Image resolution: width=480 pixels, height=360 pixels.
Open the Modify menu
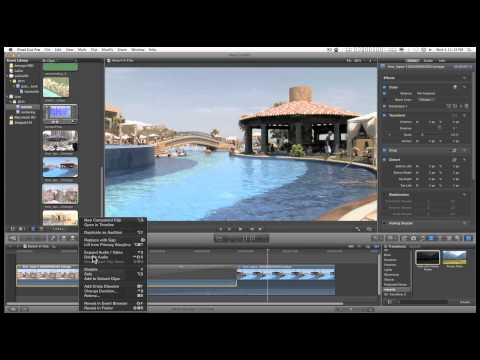tap(107, 50)
